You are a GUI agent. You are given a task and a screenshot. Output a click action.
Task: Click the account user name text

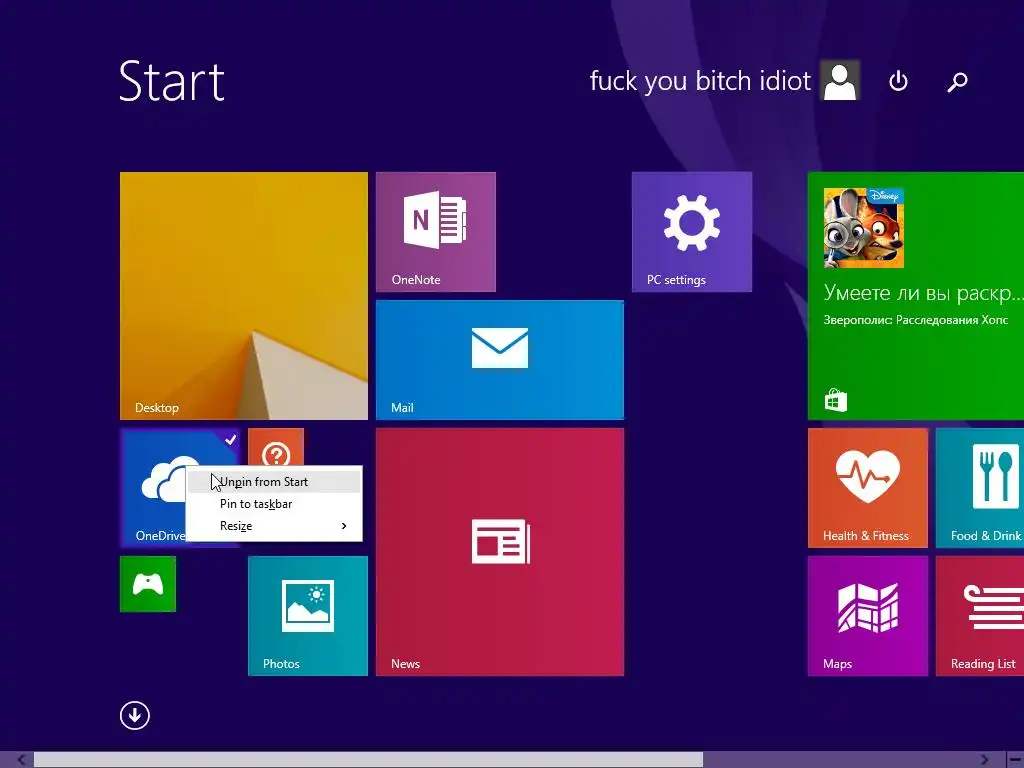tap(700, 81)
